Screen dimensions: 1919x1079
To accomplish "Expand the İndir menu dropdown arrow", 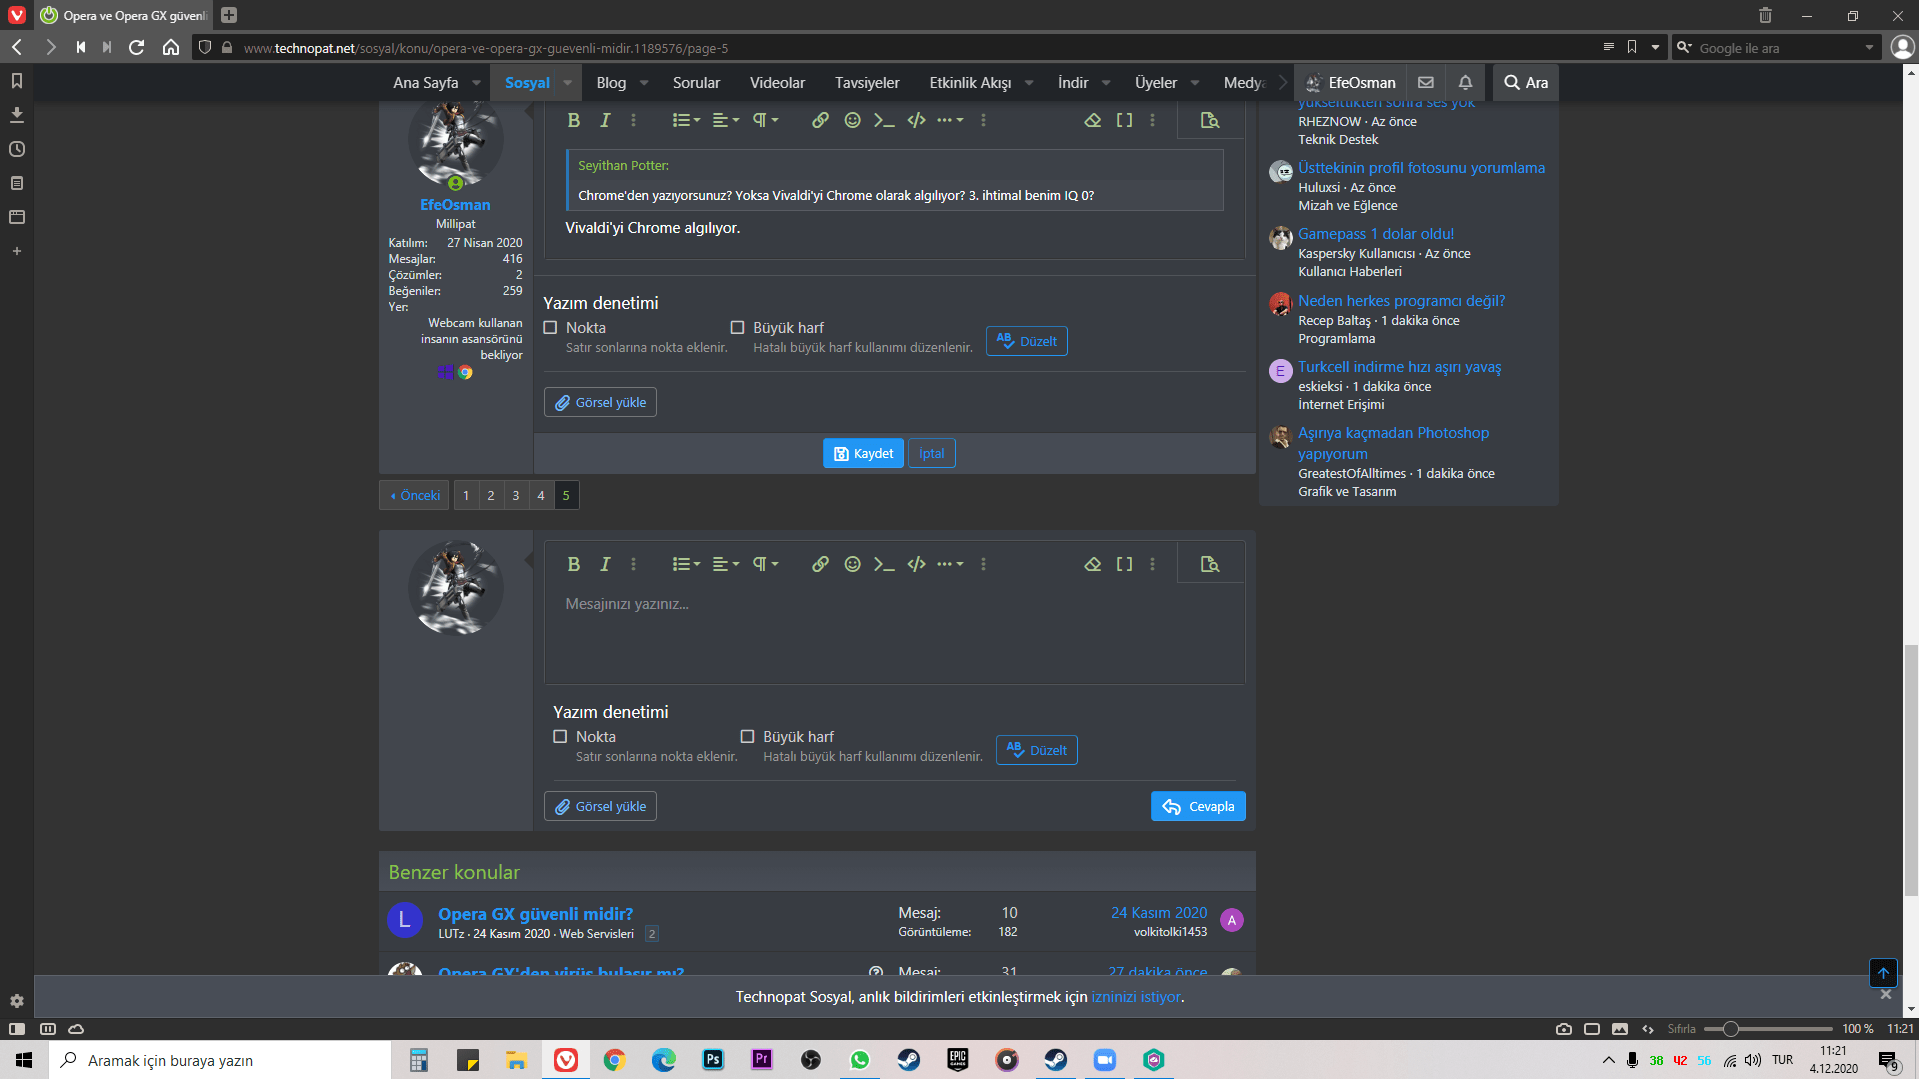I will [1106, 83].
